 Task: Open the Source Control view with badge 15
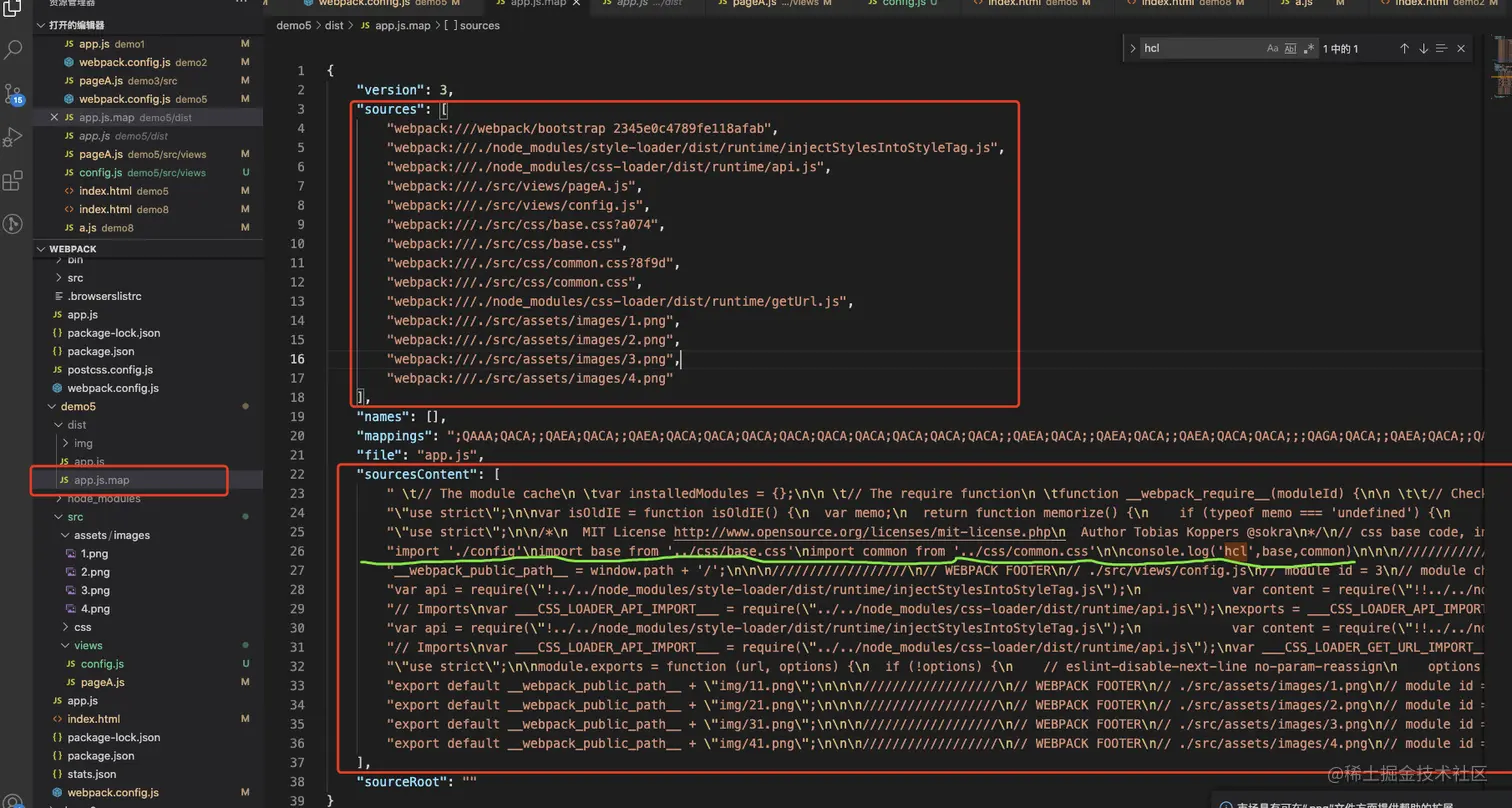point(14,94)
